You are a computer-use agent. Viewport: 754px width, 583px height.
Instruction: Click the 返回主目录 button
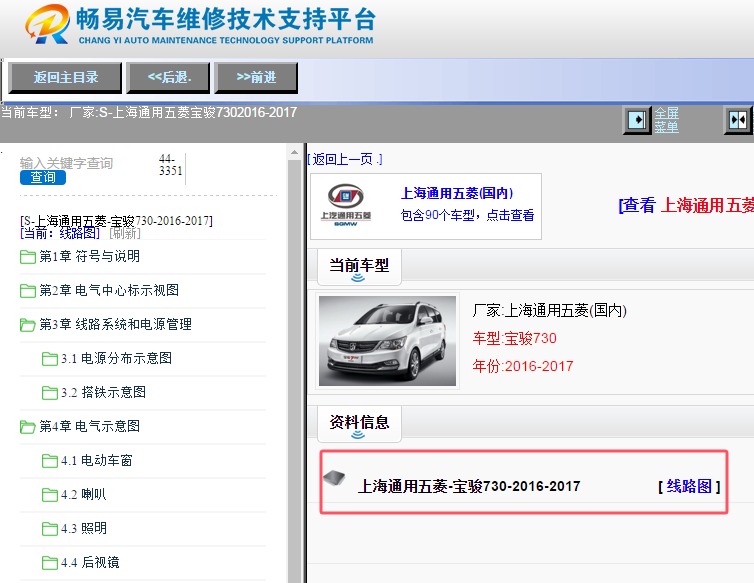click(x=65, y=77)
